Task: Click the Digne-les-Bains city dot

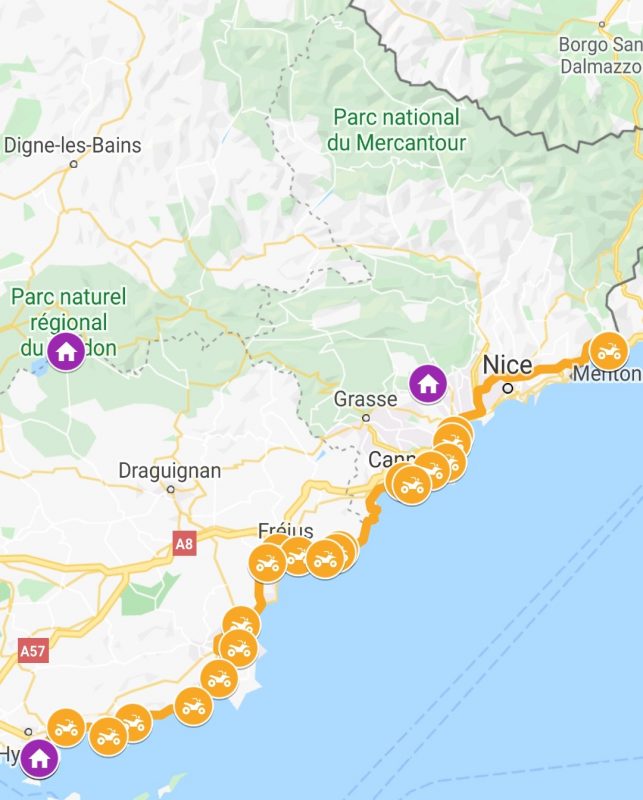Action: (x=73, y=164)
